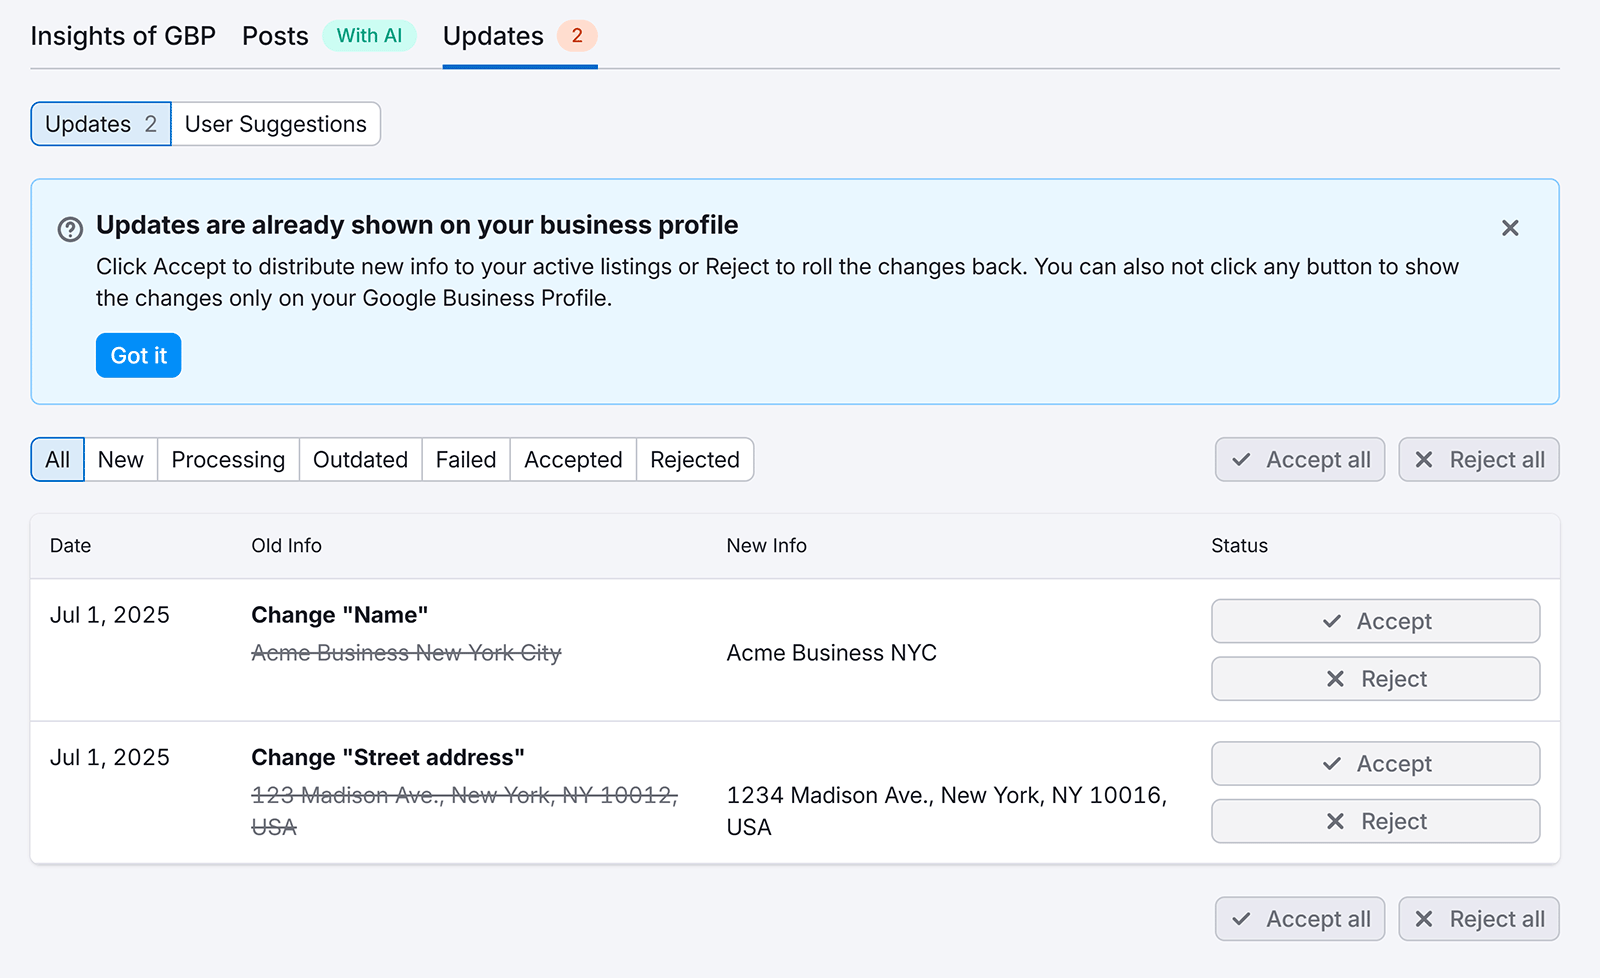Click the checkmark icon on top Accept all

[x=1240, y=460]
